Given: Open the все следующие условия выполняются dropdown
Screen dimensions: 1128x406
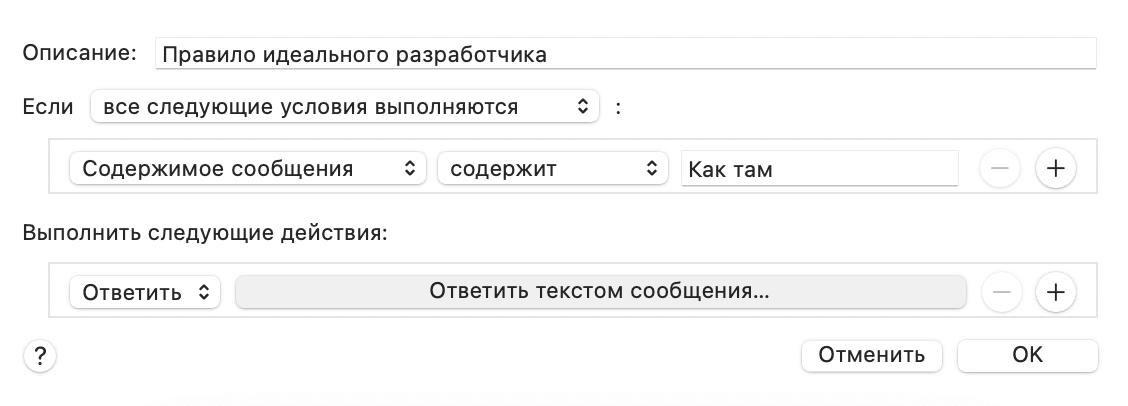Looking at the screenshot, I should [x=345, y=107].
